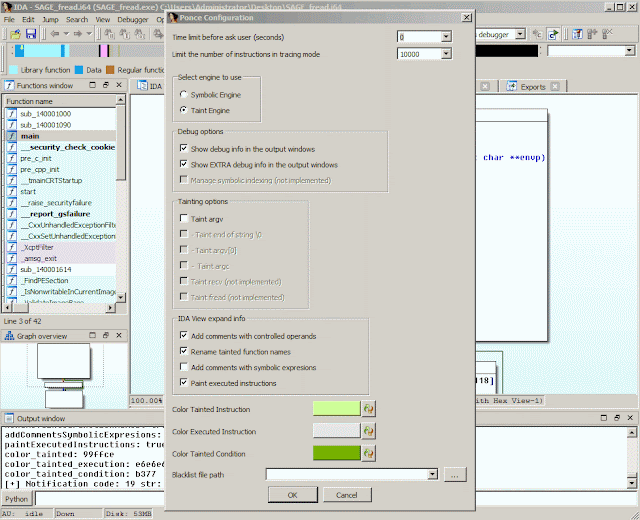The image size is (640, 520).
Task: Click the Color Tainted Instruction light green swatch
Action: 336,409
